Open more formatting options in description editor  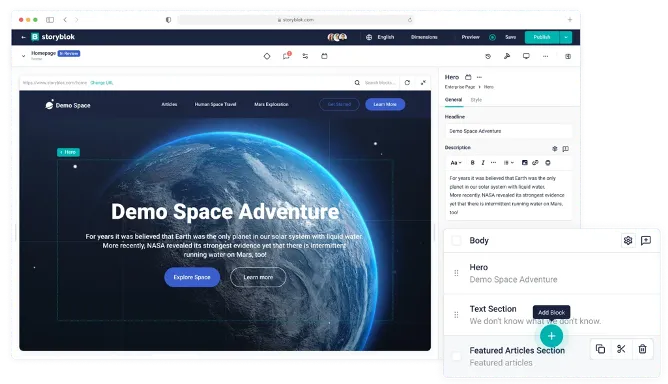coord(493,163)
